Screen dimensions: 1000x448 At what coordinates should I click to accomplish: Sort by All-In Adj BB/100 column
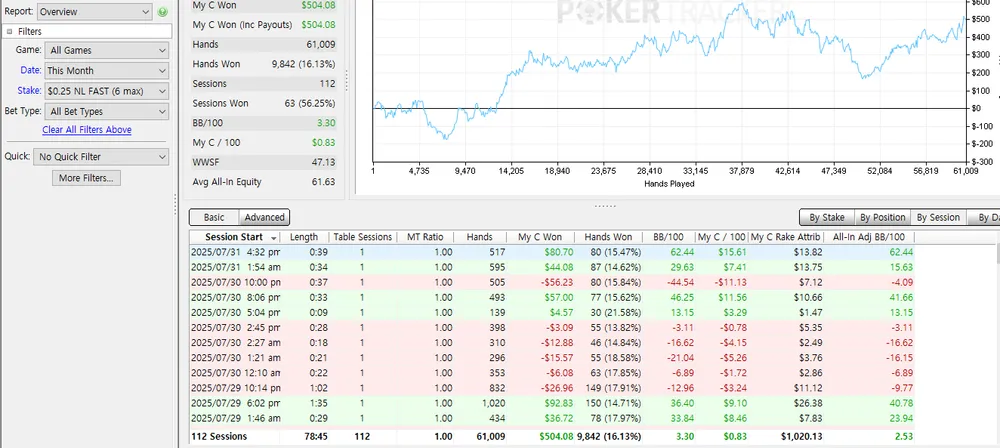coord(869,237)
